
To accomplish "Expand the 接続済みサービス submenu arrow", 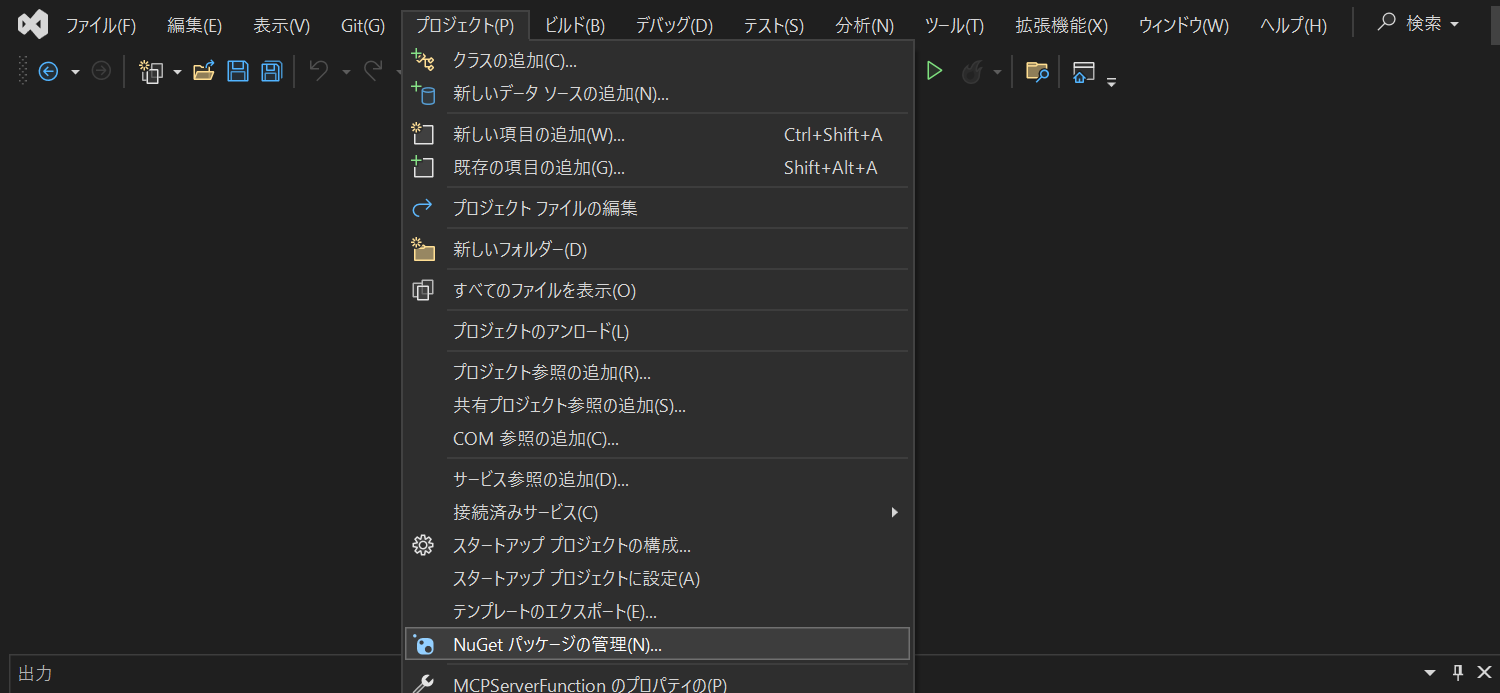I will pyautogui.click(x=894, y=512).
